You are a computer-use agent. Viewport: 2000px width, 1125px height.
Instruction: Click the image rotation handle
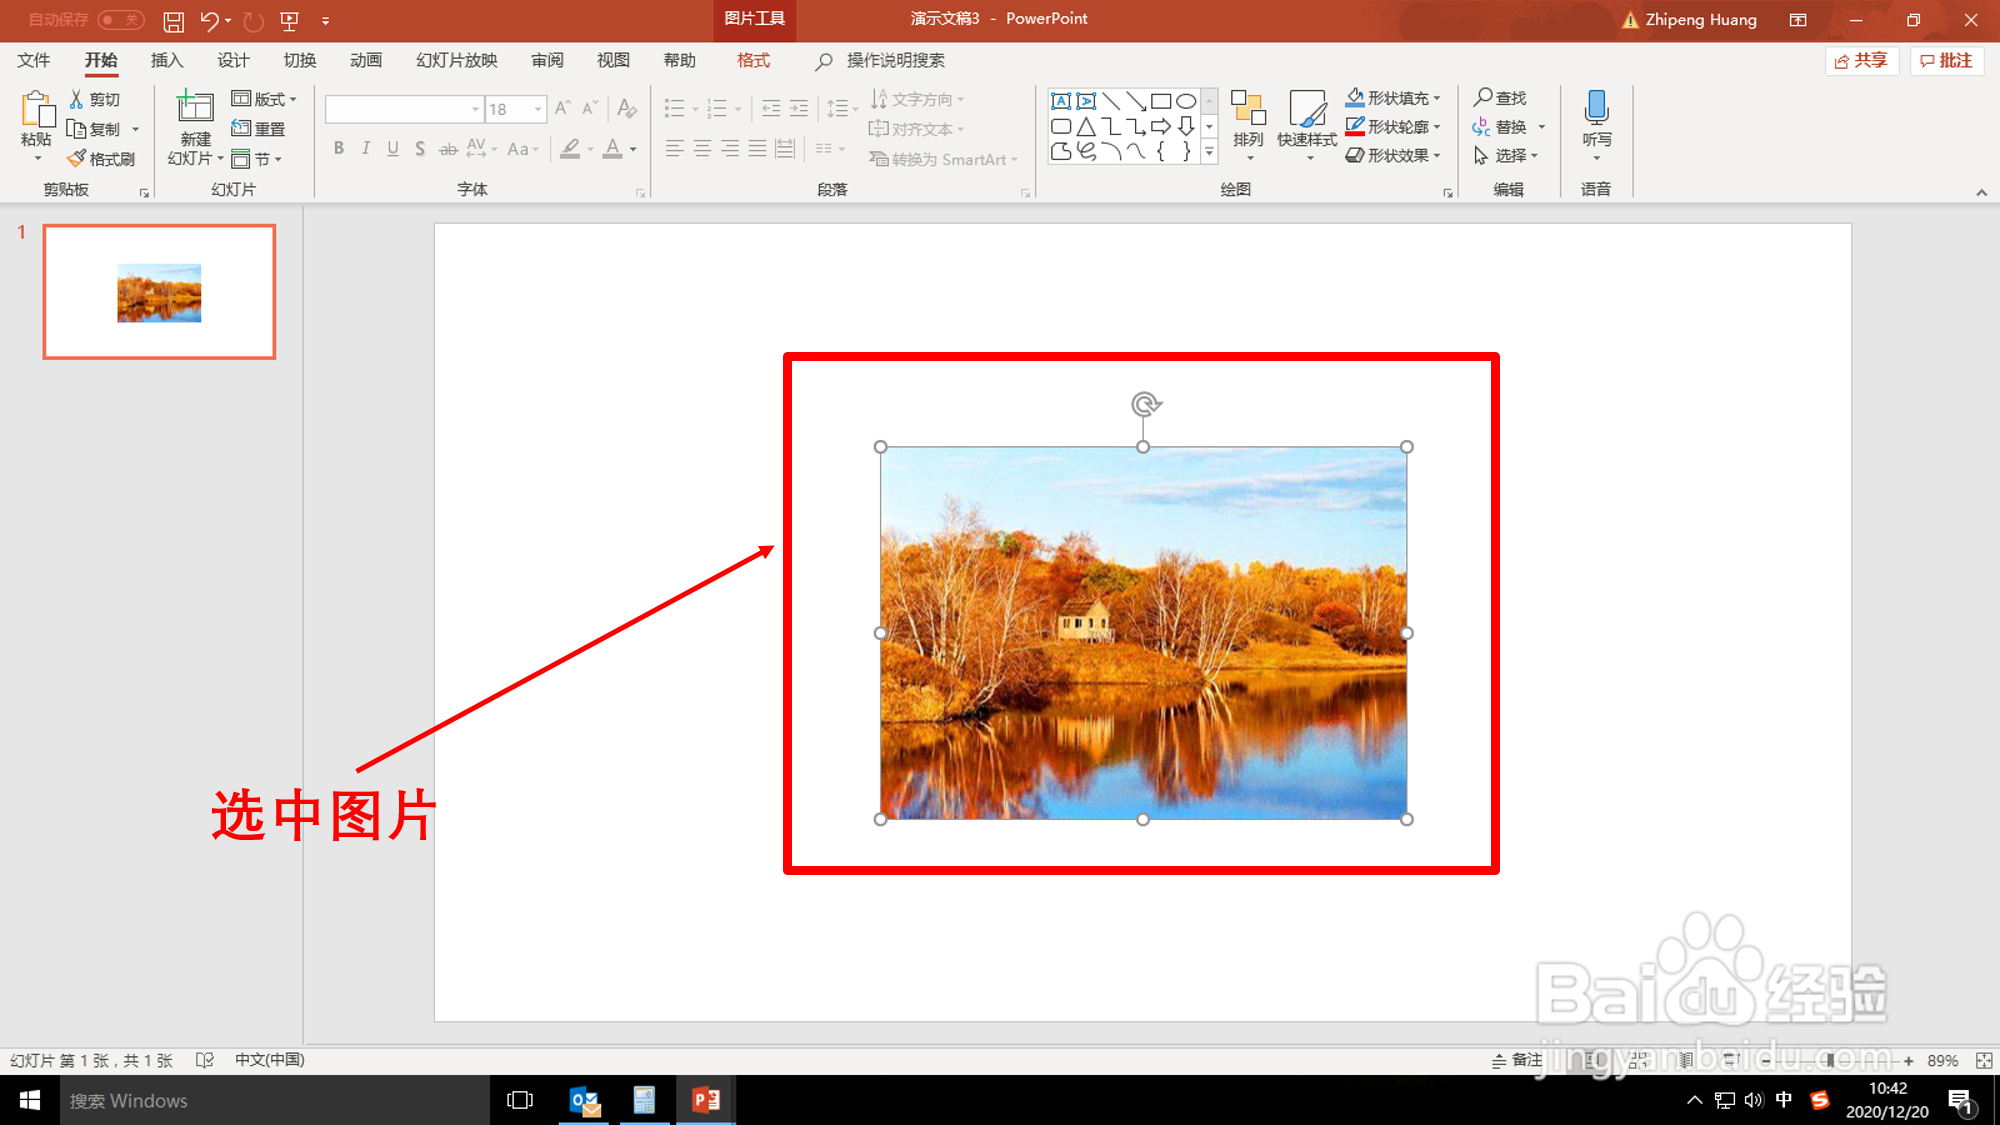[1145, 404]
